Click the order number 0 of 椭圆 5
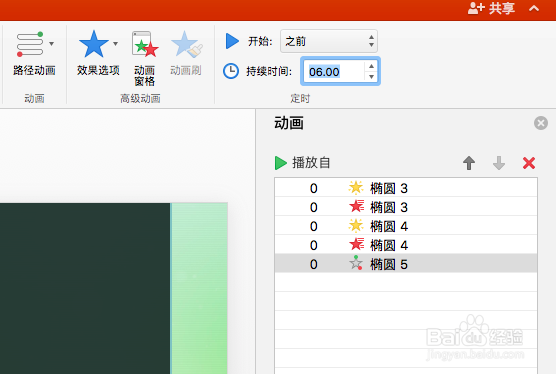The height and width of the screenshot is (374, 556). coord(313,264)
